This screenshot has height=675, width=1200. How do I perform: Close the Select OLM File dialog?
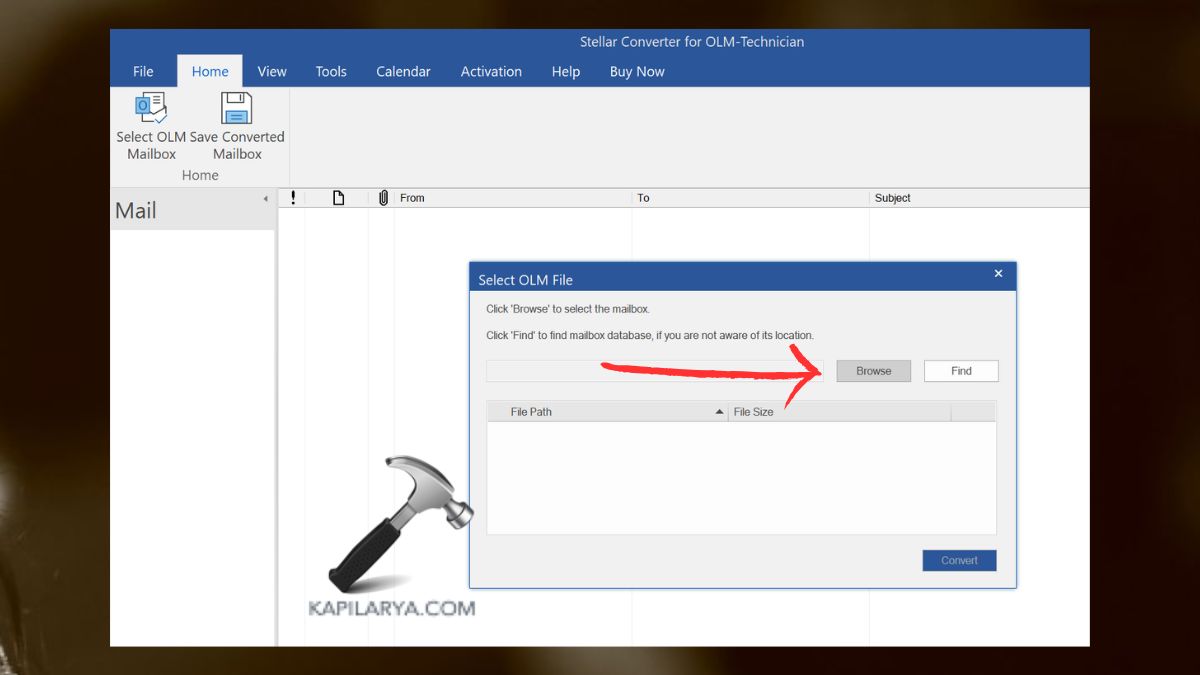pyautogui.click(x=998, y=273)
